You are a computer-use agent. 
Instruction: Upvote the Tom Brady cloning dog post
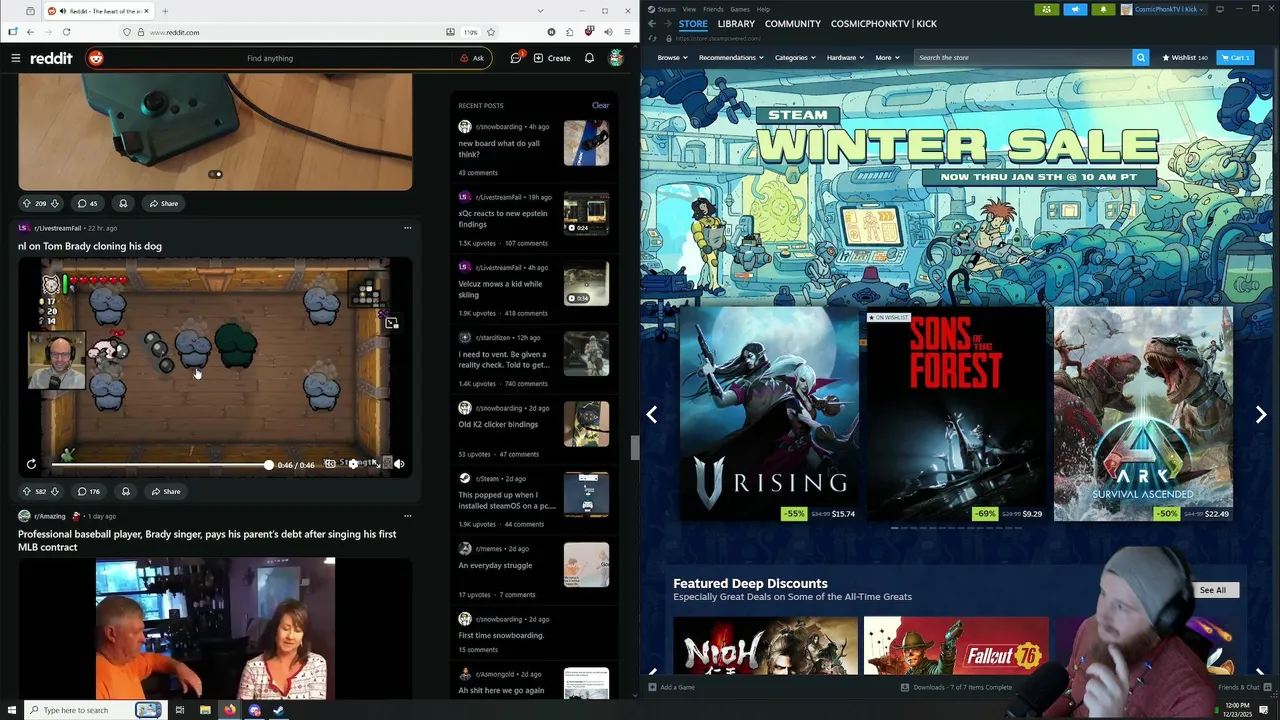[x=27, y=491]
